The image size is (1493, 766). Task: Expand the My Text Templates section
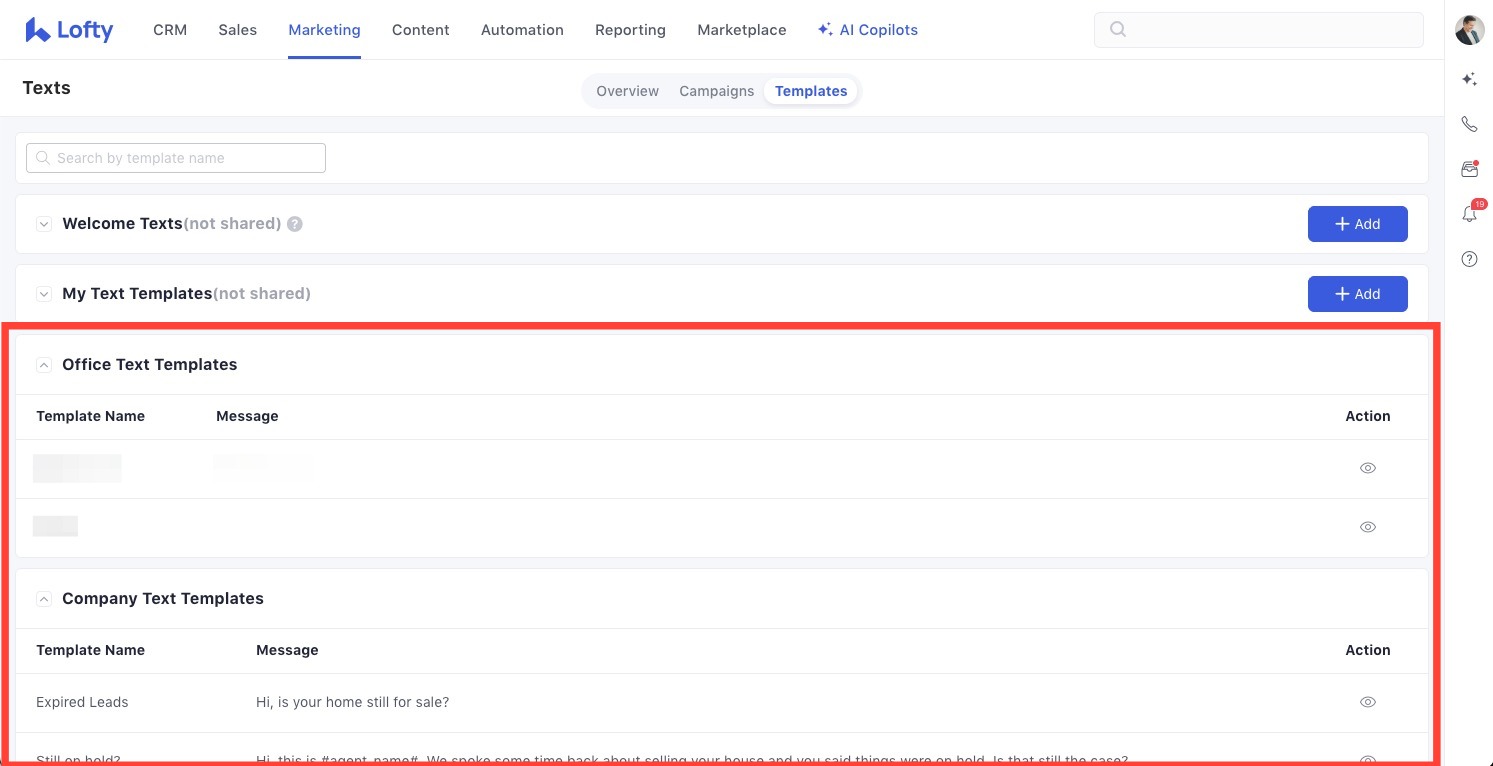point(44,294)
